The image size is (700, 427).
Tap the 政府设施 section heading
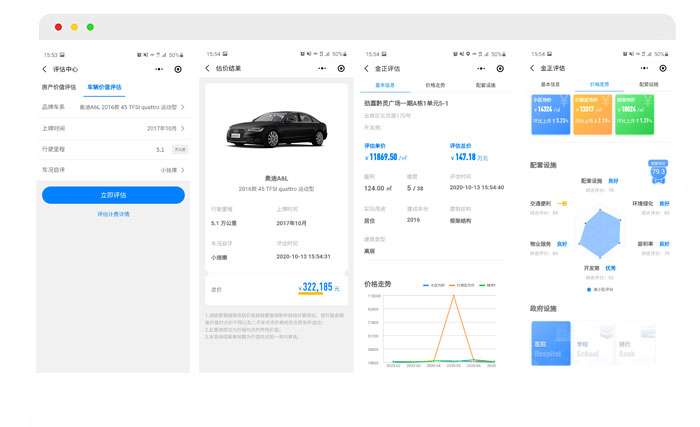tap(543, 309)
